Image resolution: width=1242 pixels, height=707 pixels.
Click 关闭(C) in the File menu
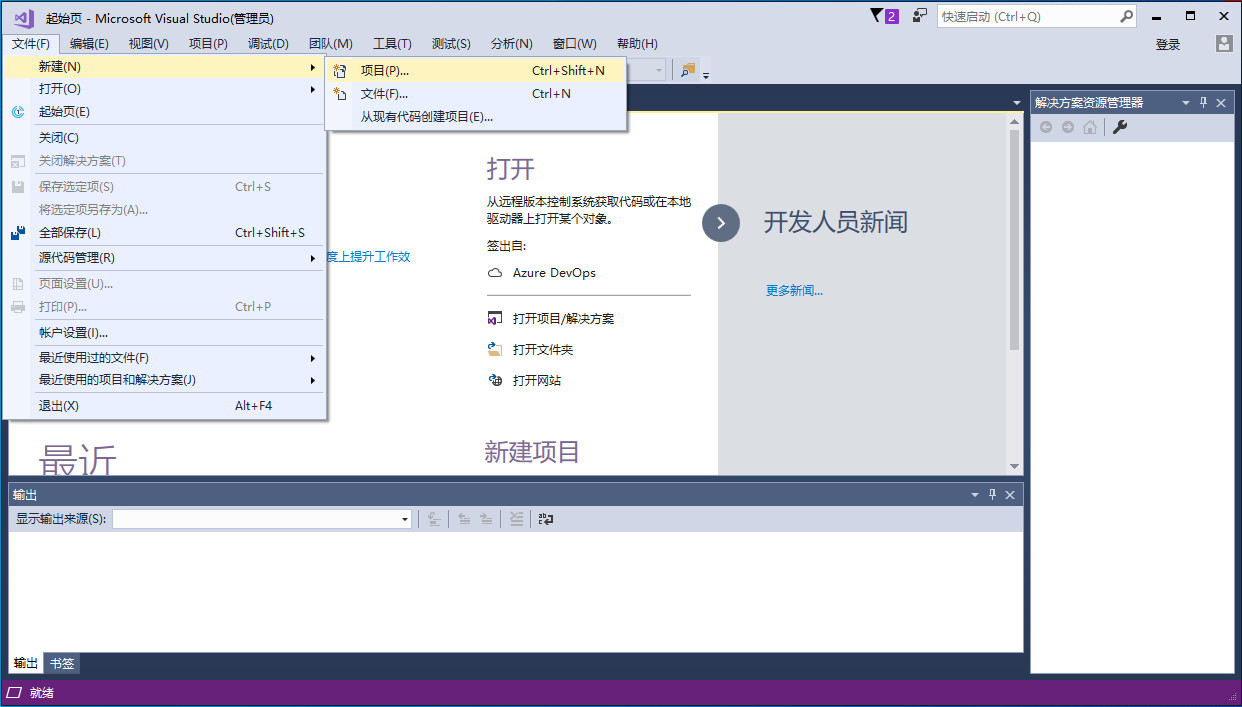[x=165, y=138]
